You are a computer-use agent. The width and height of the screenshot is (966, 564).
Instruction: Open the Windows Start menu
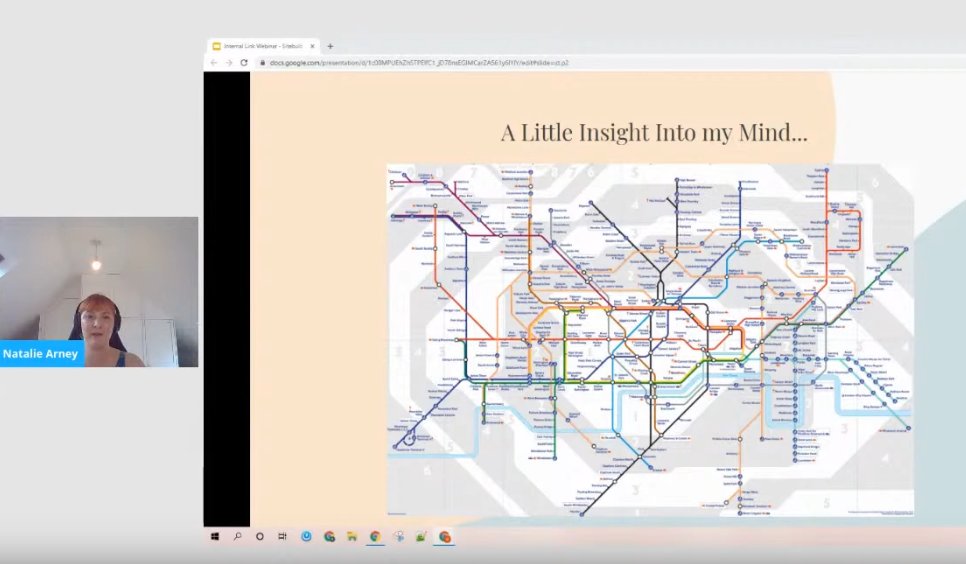tap(215, 537)
